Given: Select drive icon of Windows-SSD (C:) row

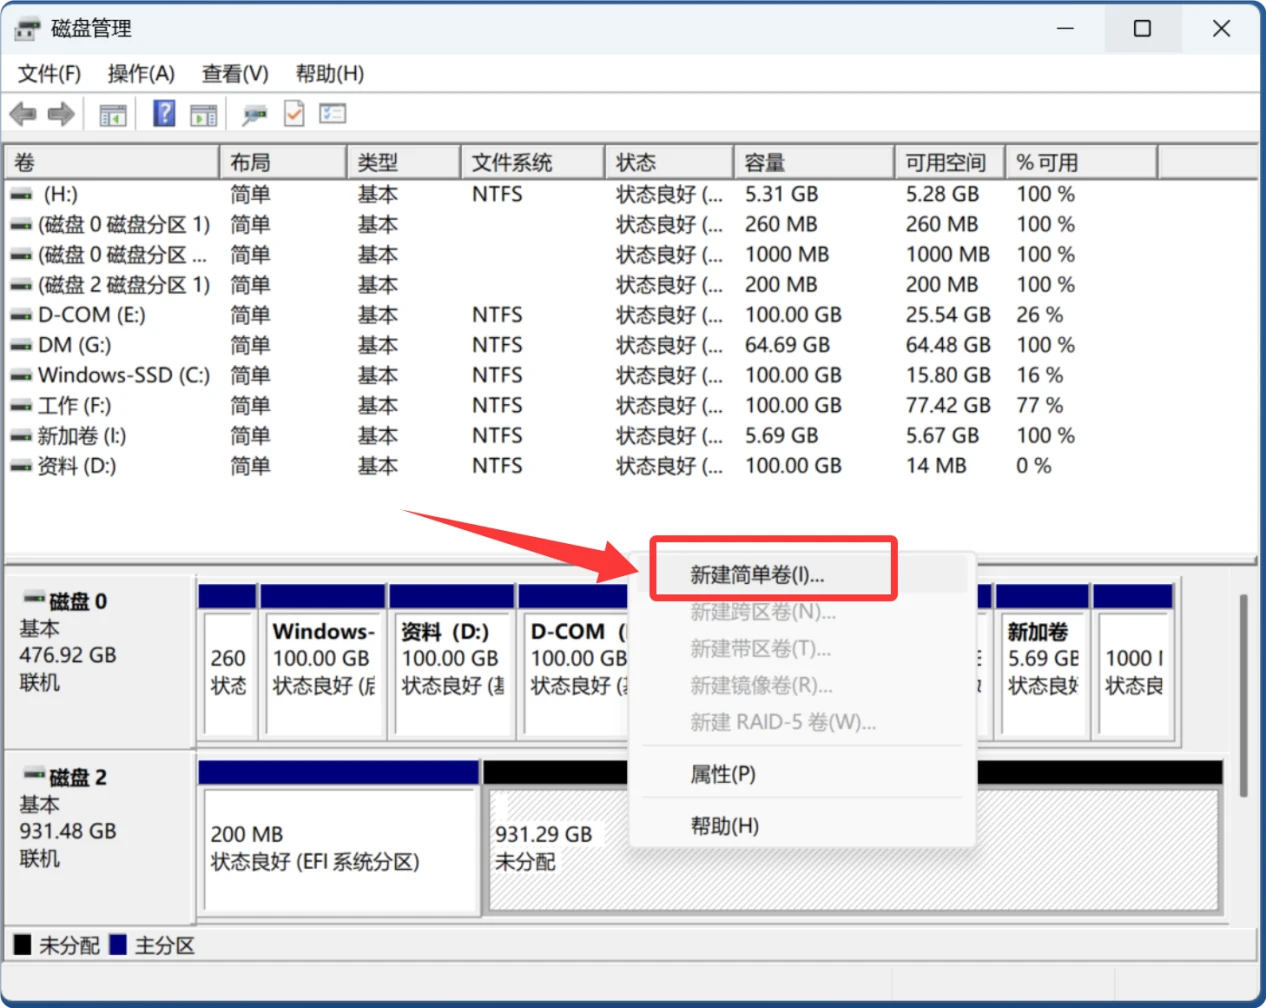Looking at the screenshot, I should 21,376.
